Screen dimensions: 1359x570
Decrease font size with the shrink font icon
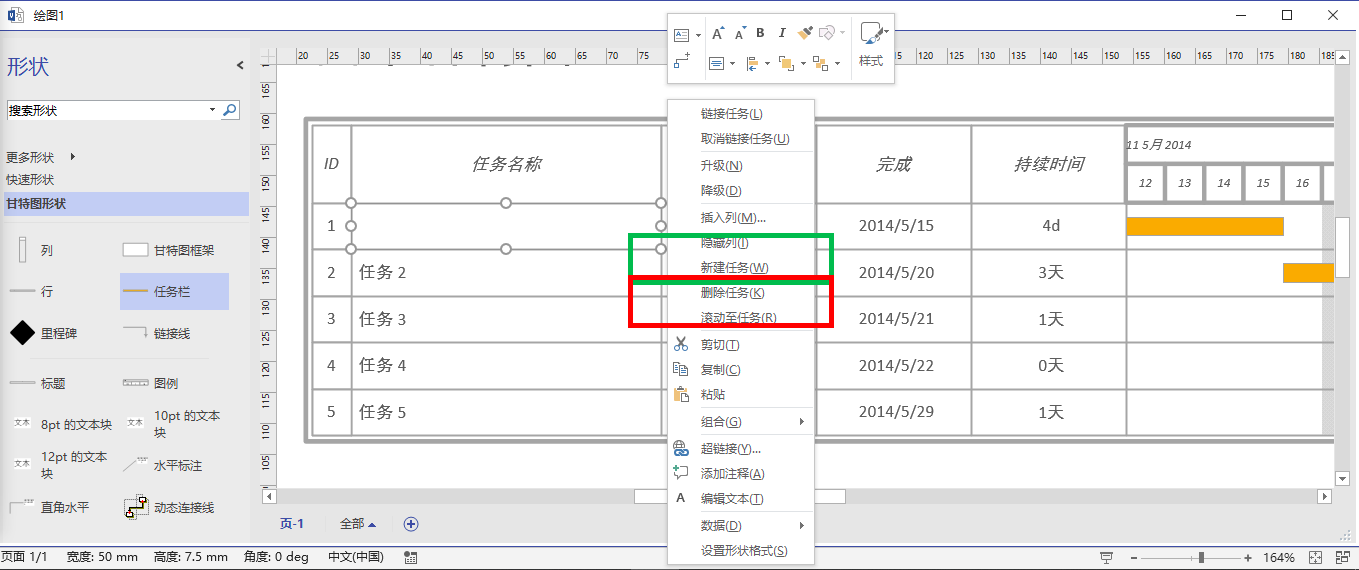tap(740, 34)
